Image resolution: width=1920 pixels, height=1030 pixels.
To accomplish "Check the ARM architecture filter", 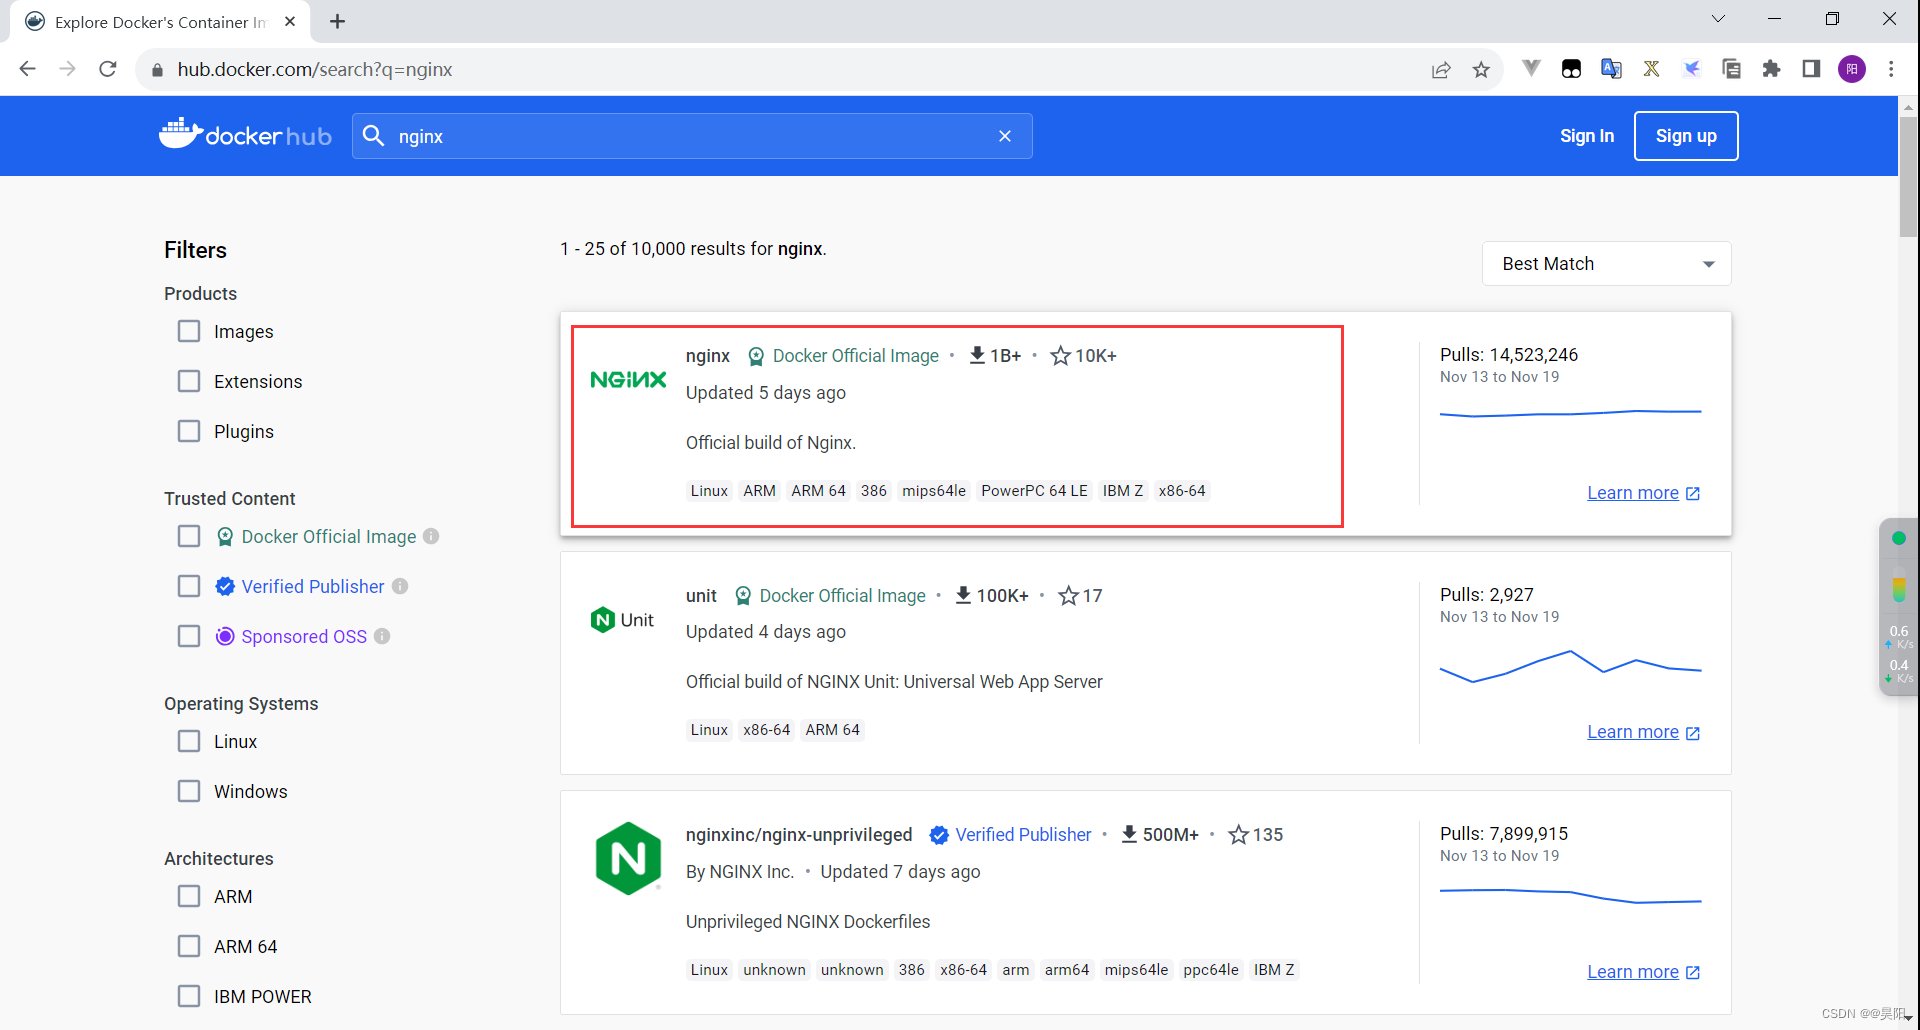I will click(x=189, y=896).
